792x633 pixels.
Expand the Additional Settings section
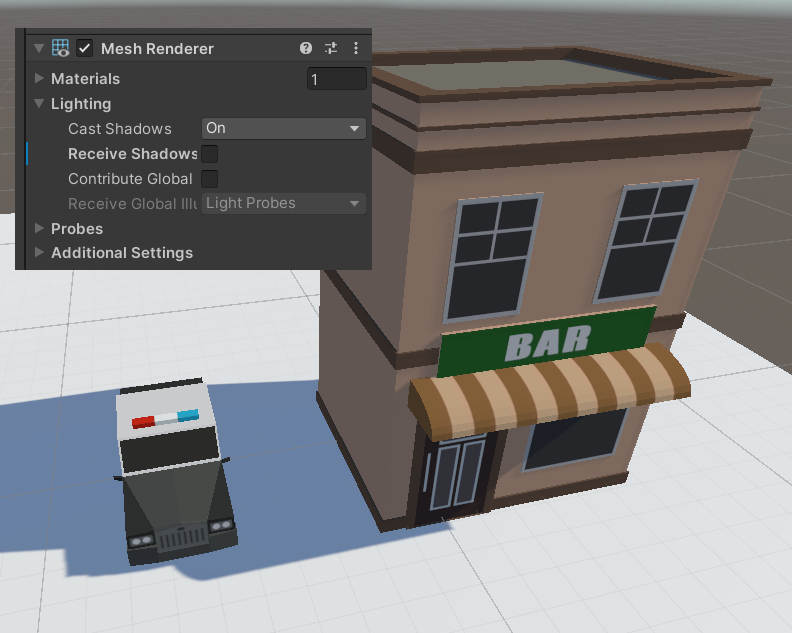tap(39, 253)
